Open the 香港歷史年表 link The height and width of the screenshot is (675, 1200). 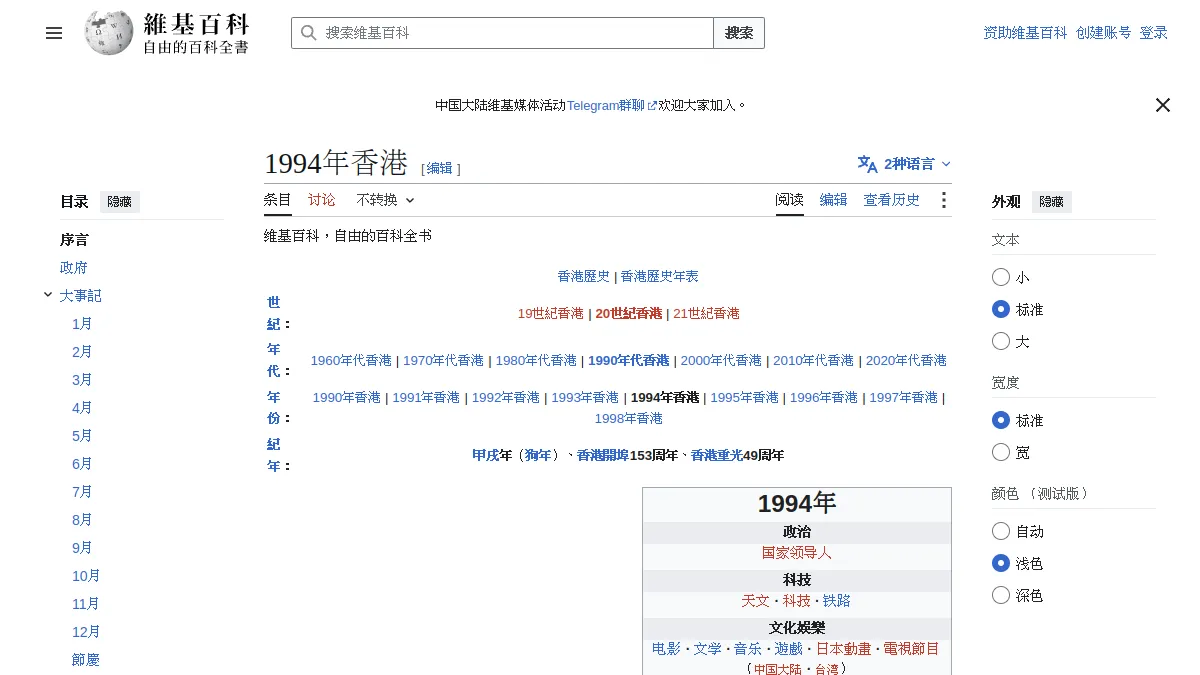pos(660,277)
